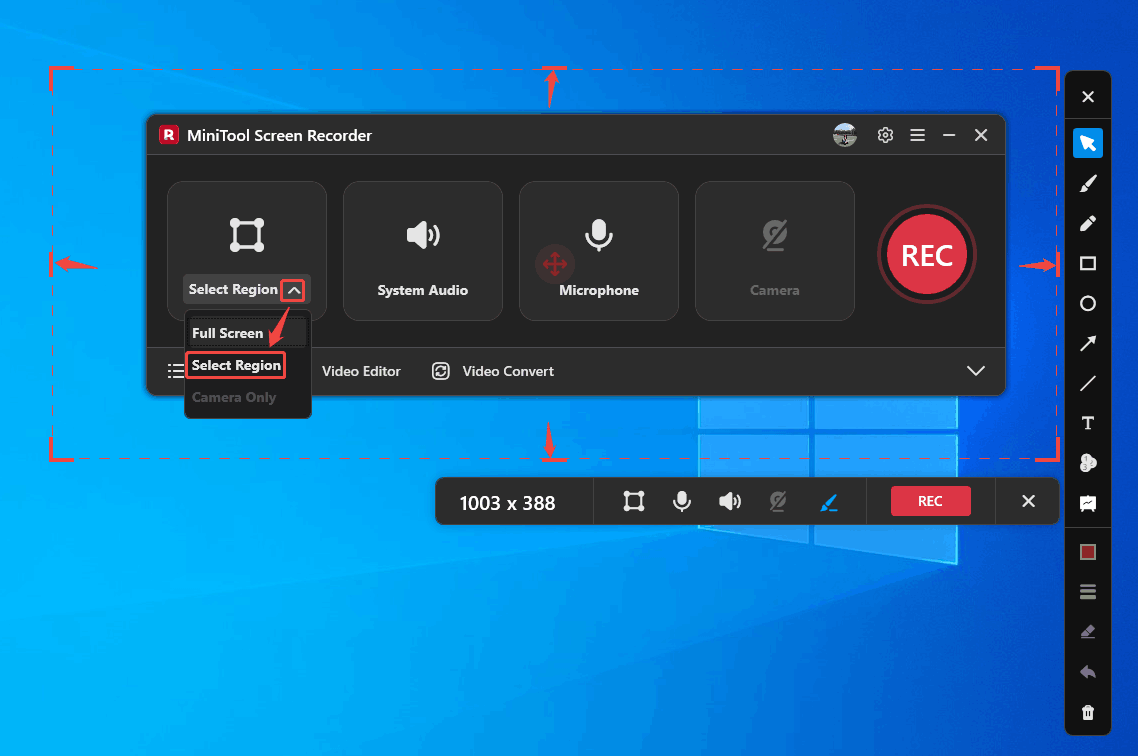Choose the ellipse drawing tool
The height and width of the screenshot is (756, 1138).
1088,303
